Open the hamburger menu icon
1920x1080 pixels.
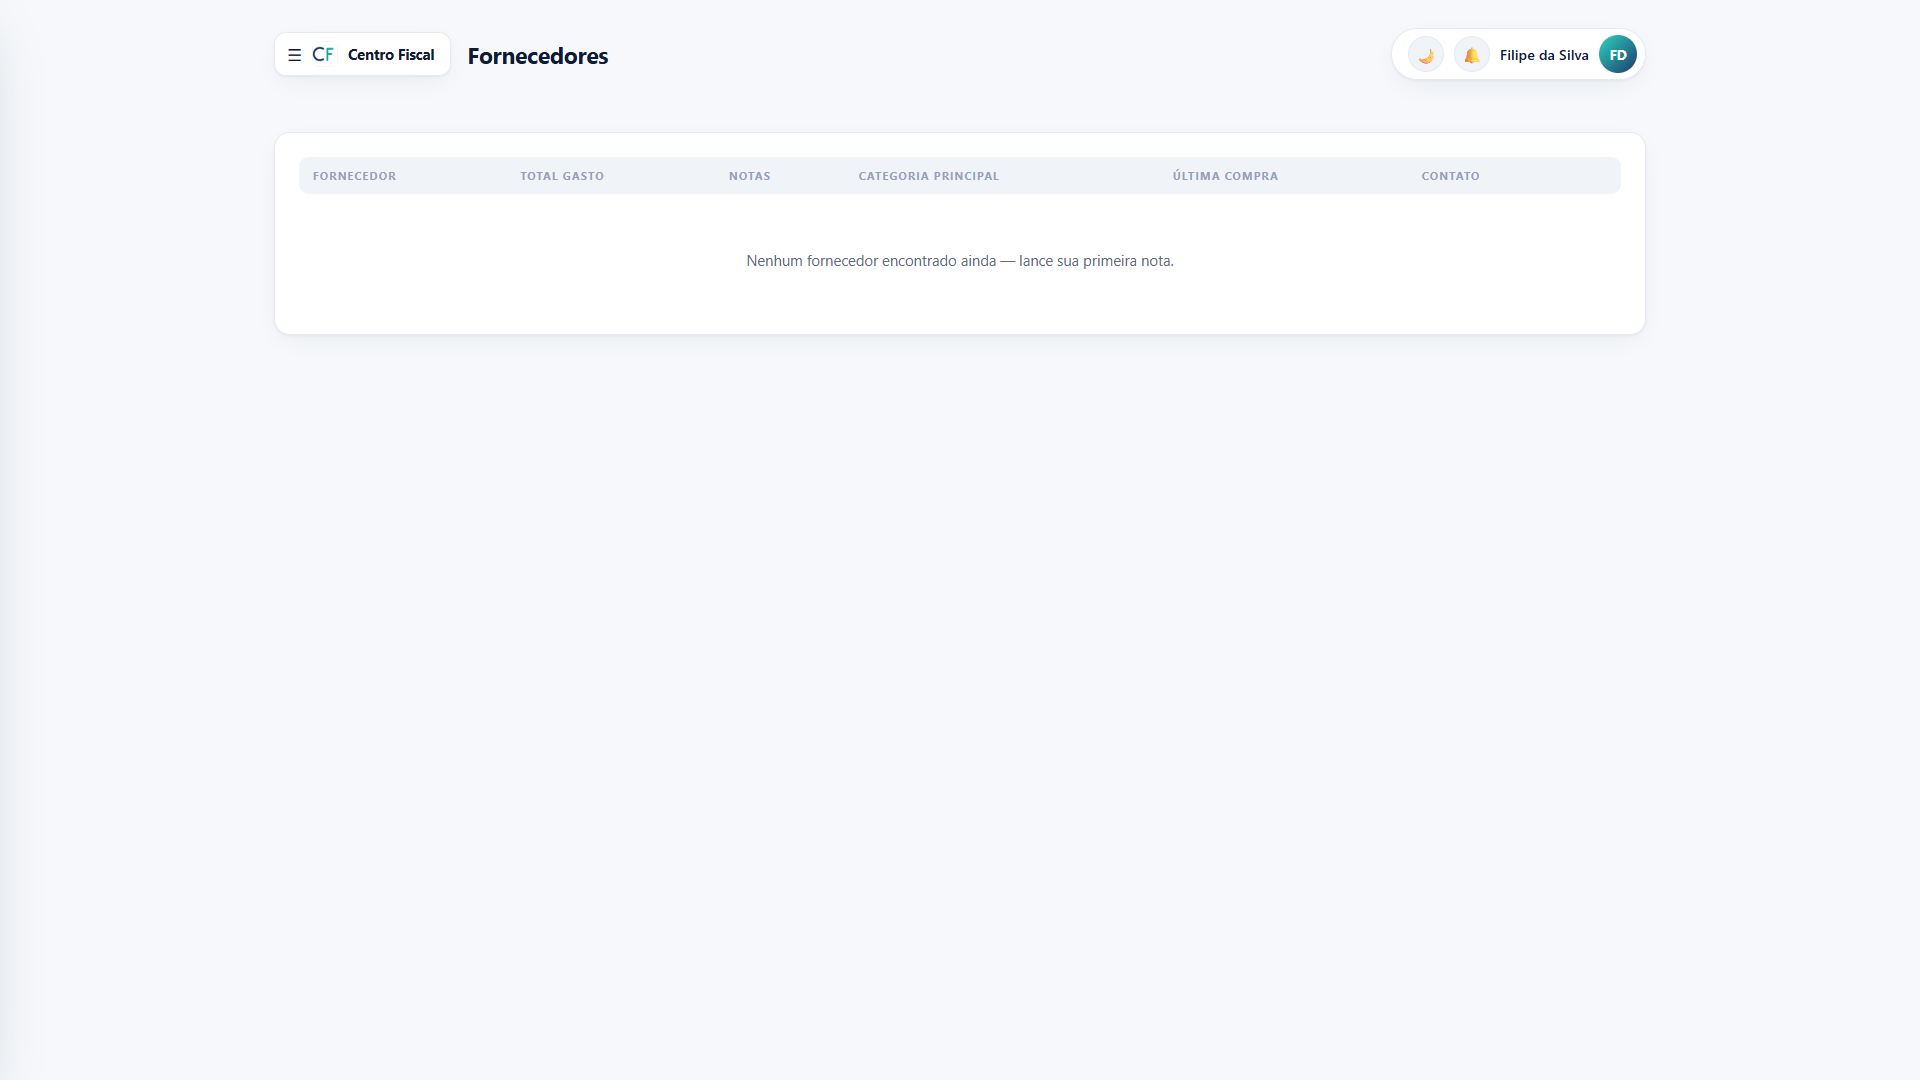(x=294, y=55)
